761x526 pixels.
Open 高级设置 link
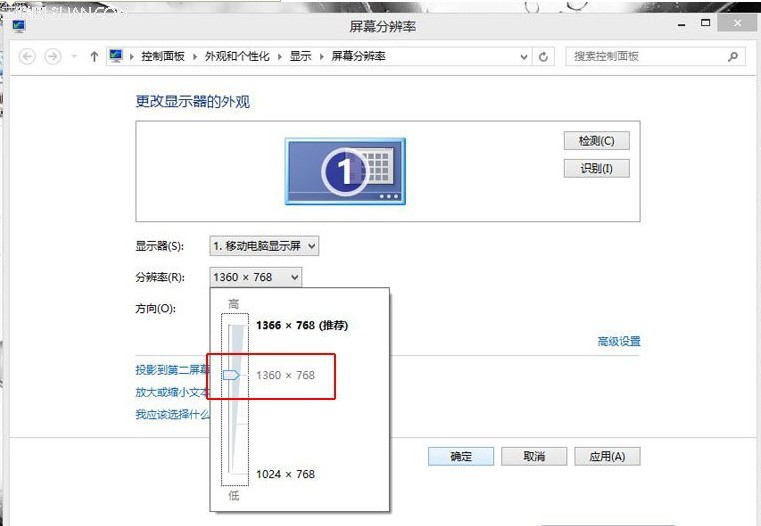tap(619, 342)
